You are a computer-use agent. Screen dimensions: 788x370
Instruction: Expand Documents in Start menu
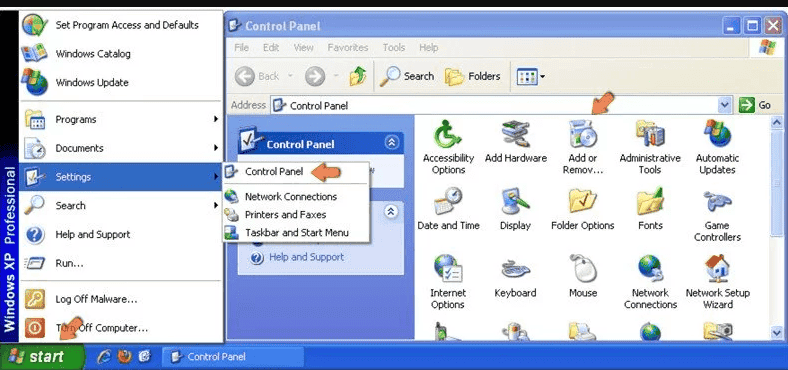coord(121,148)
